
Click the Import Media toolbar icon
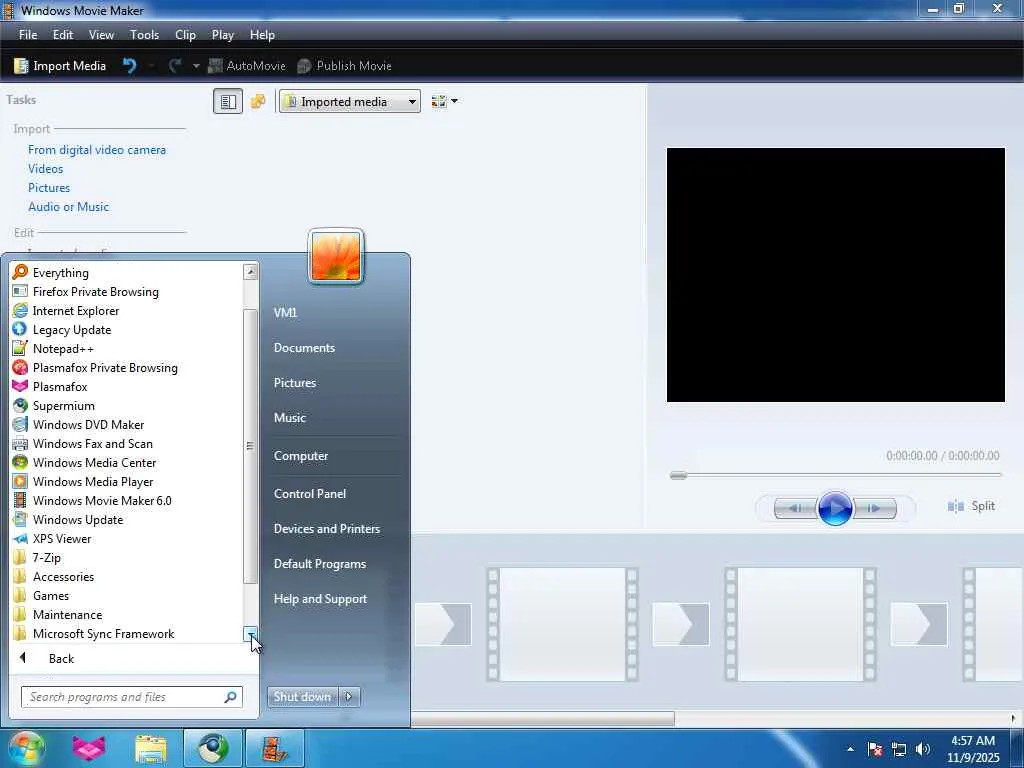[x=59, y=66]
